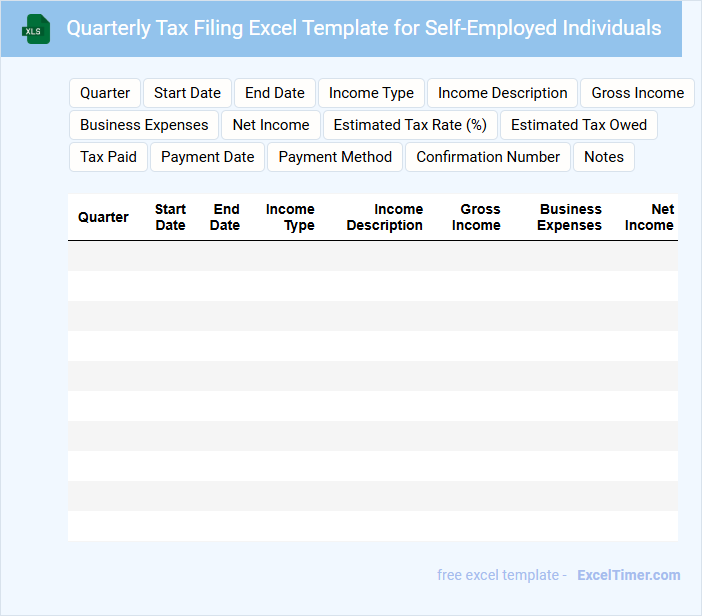This screenshot has width=702, height=616.
Task: Click the Income Type tag
Action: click(371, 93)
